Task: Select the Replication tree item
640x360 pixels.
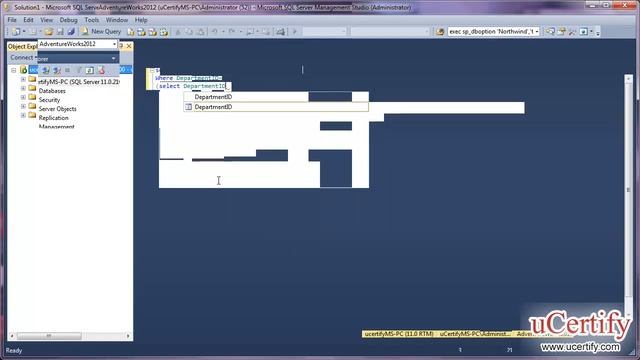Action: (53, 118)
